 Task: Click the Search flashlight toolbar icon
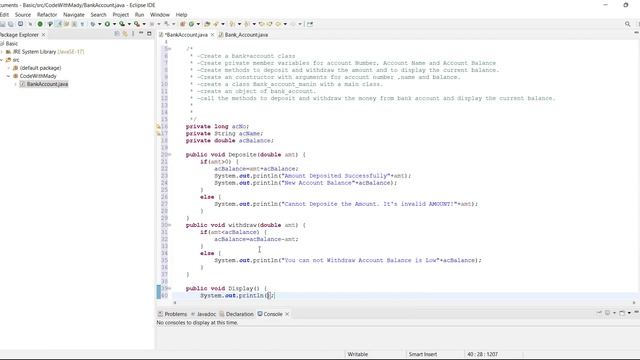click(x=216, y=24)
